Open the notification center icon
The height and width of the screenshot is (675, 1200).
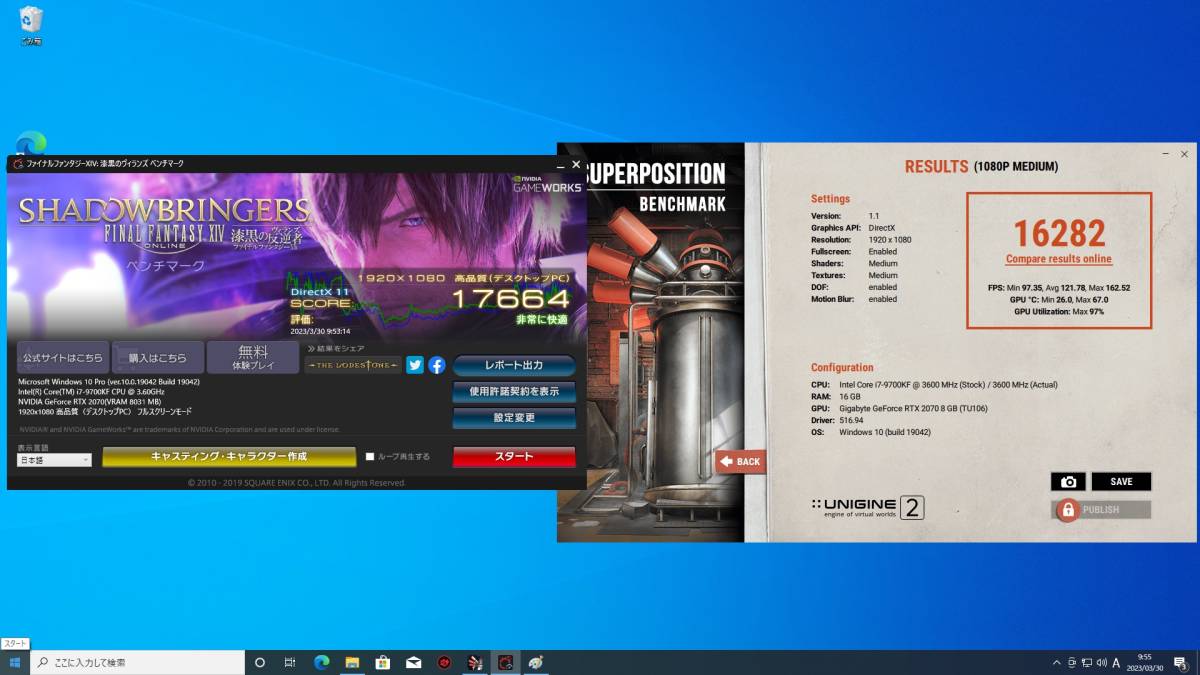(1181, 662)
